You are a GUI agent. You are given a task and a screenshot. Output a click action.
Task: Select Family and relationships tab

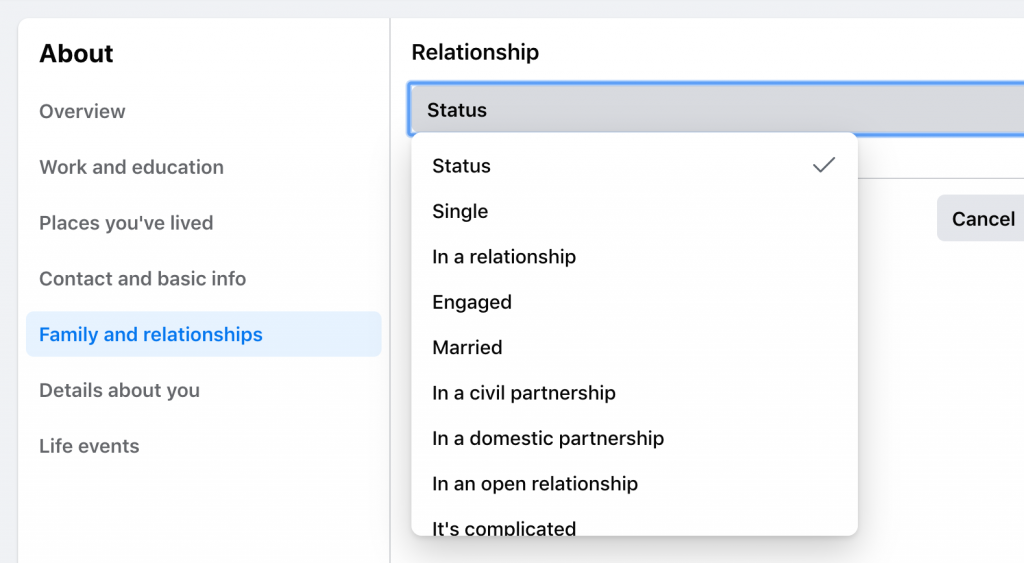pos(151,335)
